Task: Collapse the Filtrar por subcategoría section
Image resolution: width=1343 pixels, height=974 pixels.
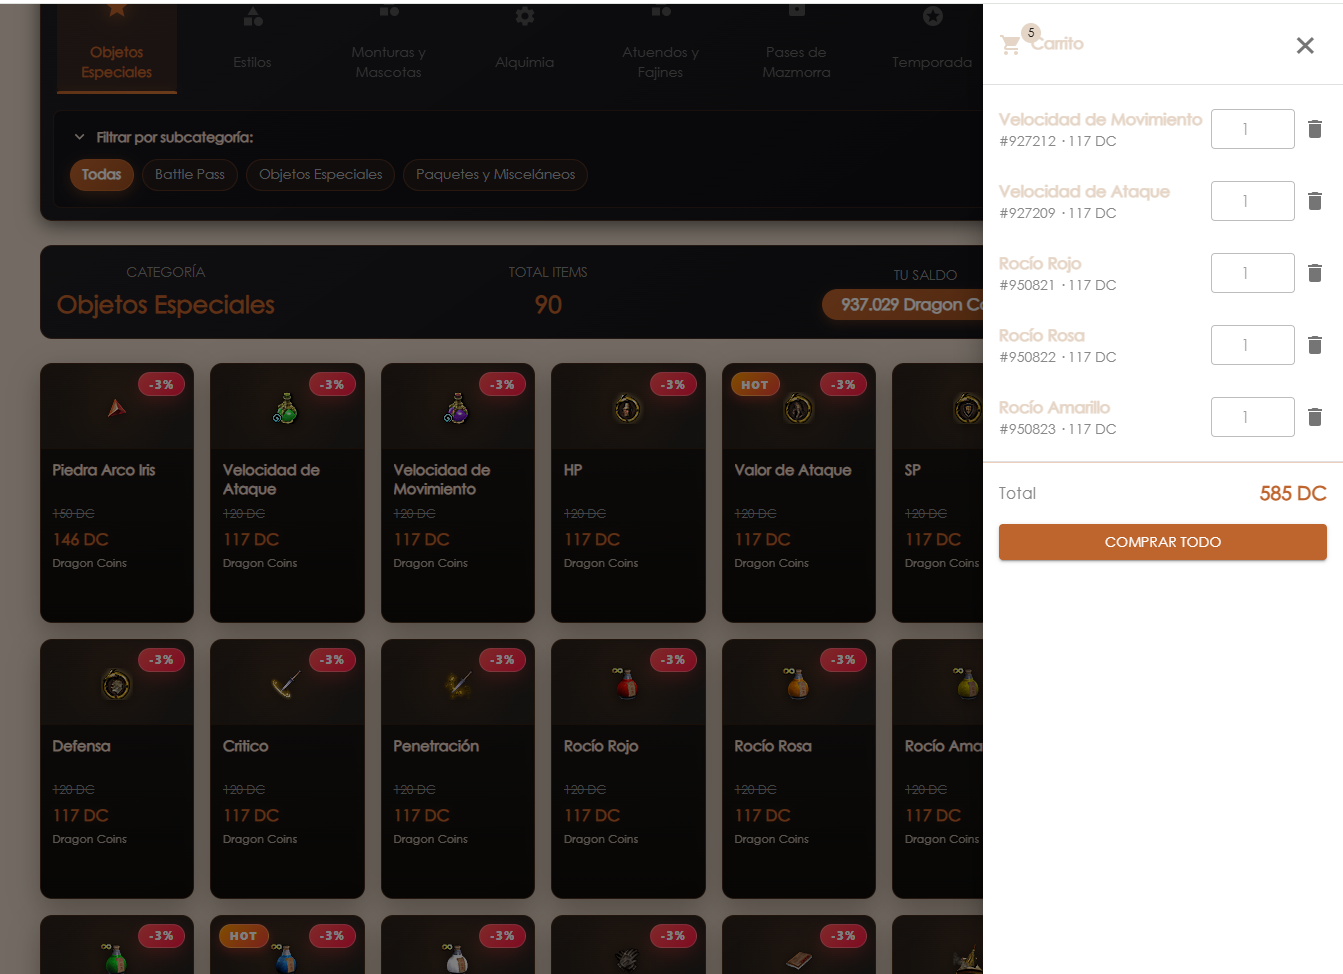Action: pyautogui.click(x=79, y=137)
